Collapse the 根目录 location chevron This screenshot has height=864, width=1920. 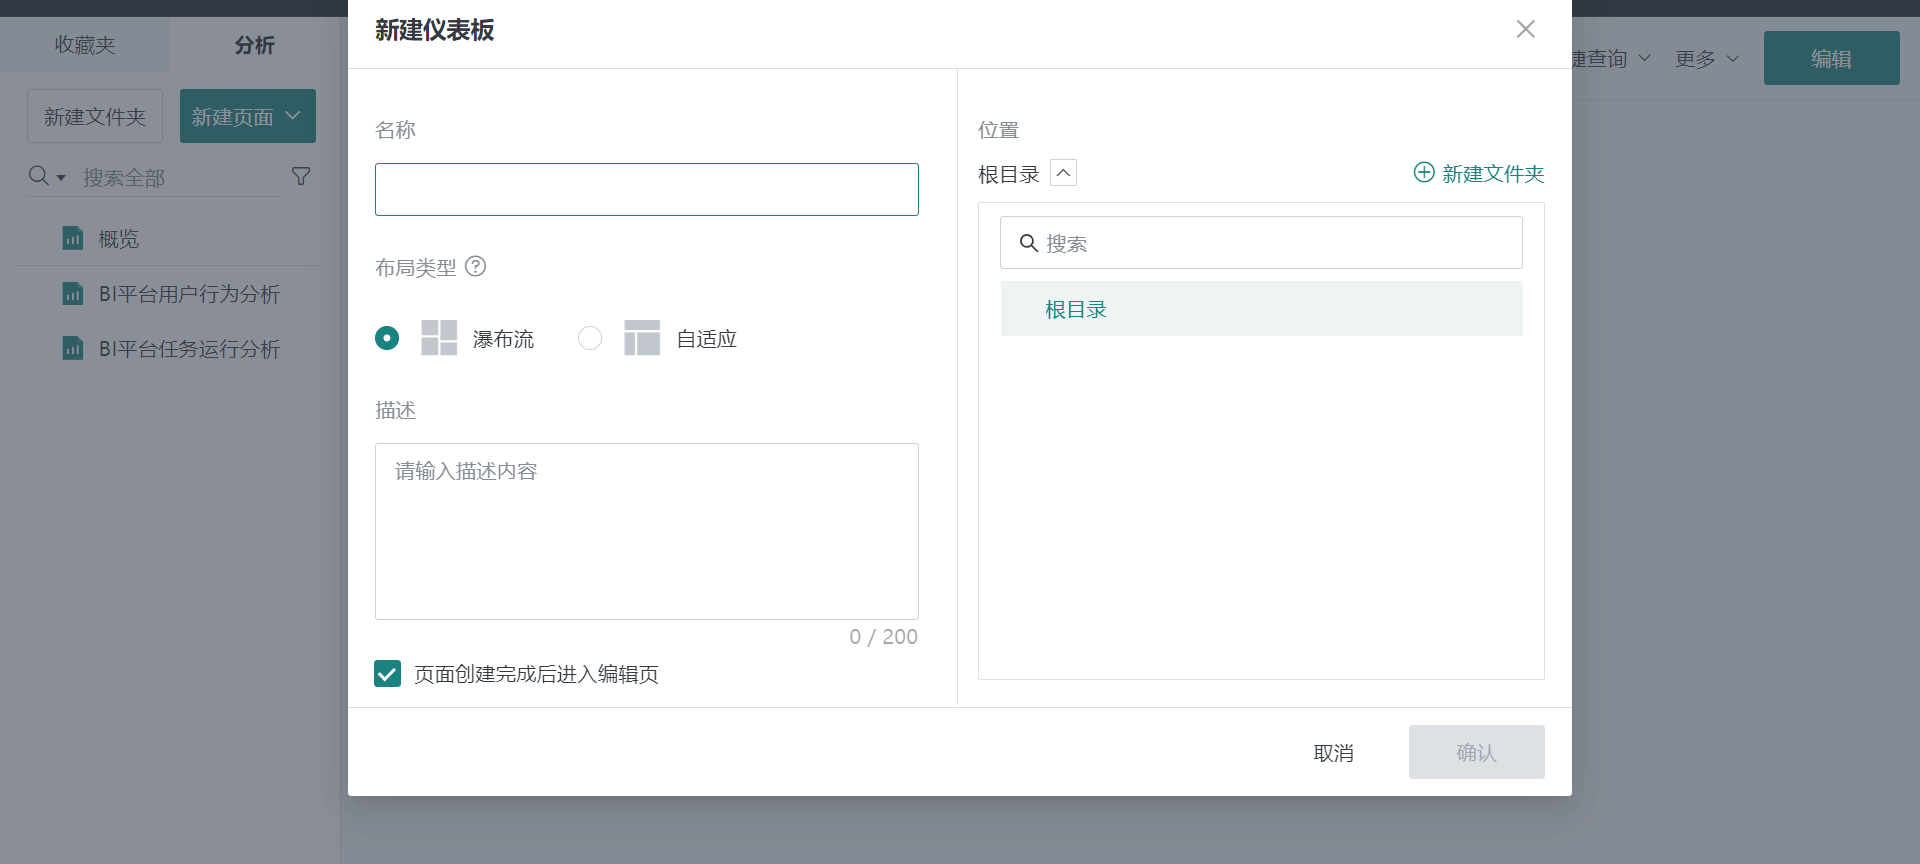(x=1063, y=173)
